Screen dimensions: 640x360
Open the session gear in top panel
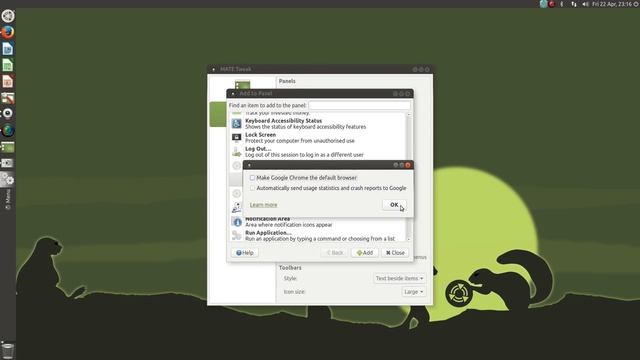coord(636,4)
